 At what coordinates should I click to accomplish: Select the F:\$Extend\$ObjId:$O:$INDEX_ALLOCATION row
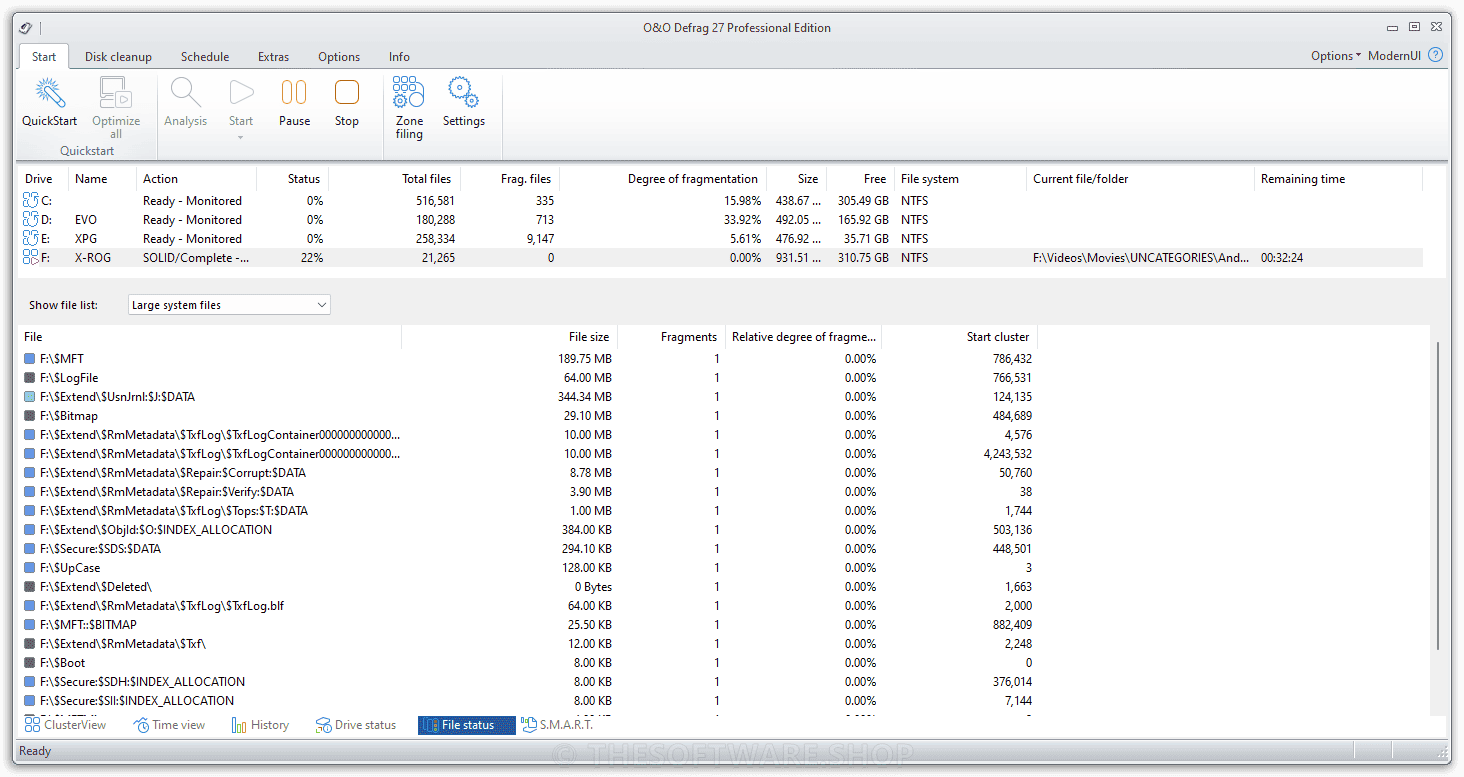click(528, 530)
